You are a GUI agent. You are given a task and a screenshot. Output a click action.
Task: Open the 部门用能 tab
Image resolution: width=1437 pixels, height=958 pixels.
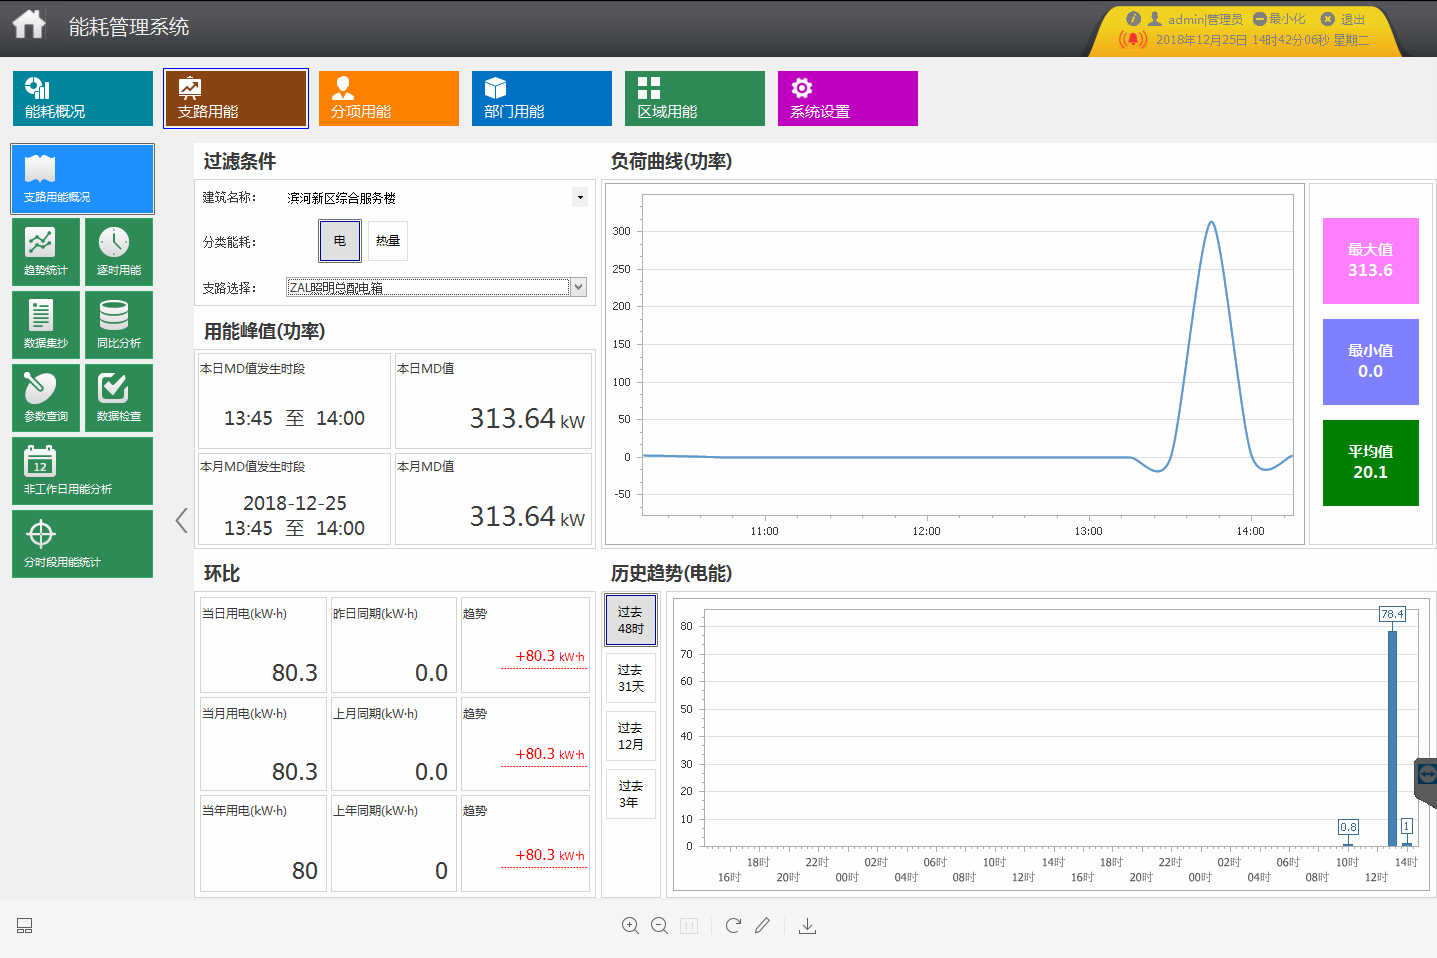pyautogui.click(x=542, y=98)
